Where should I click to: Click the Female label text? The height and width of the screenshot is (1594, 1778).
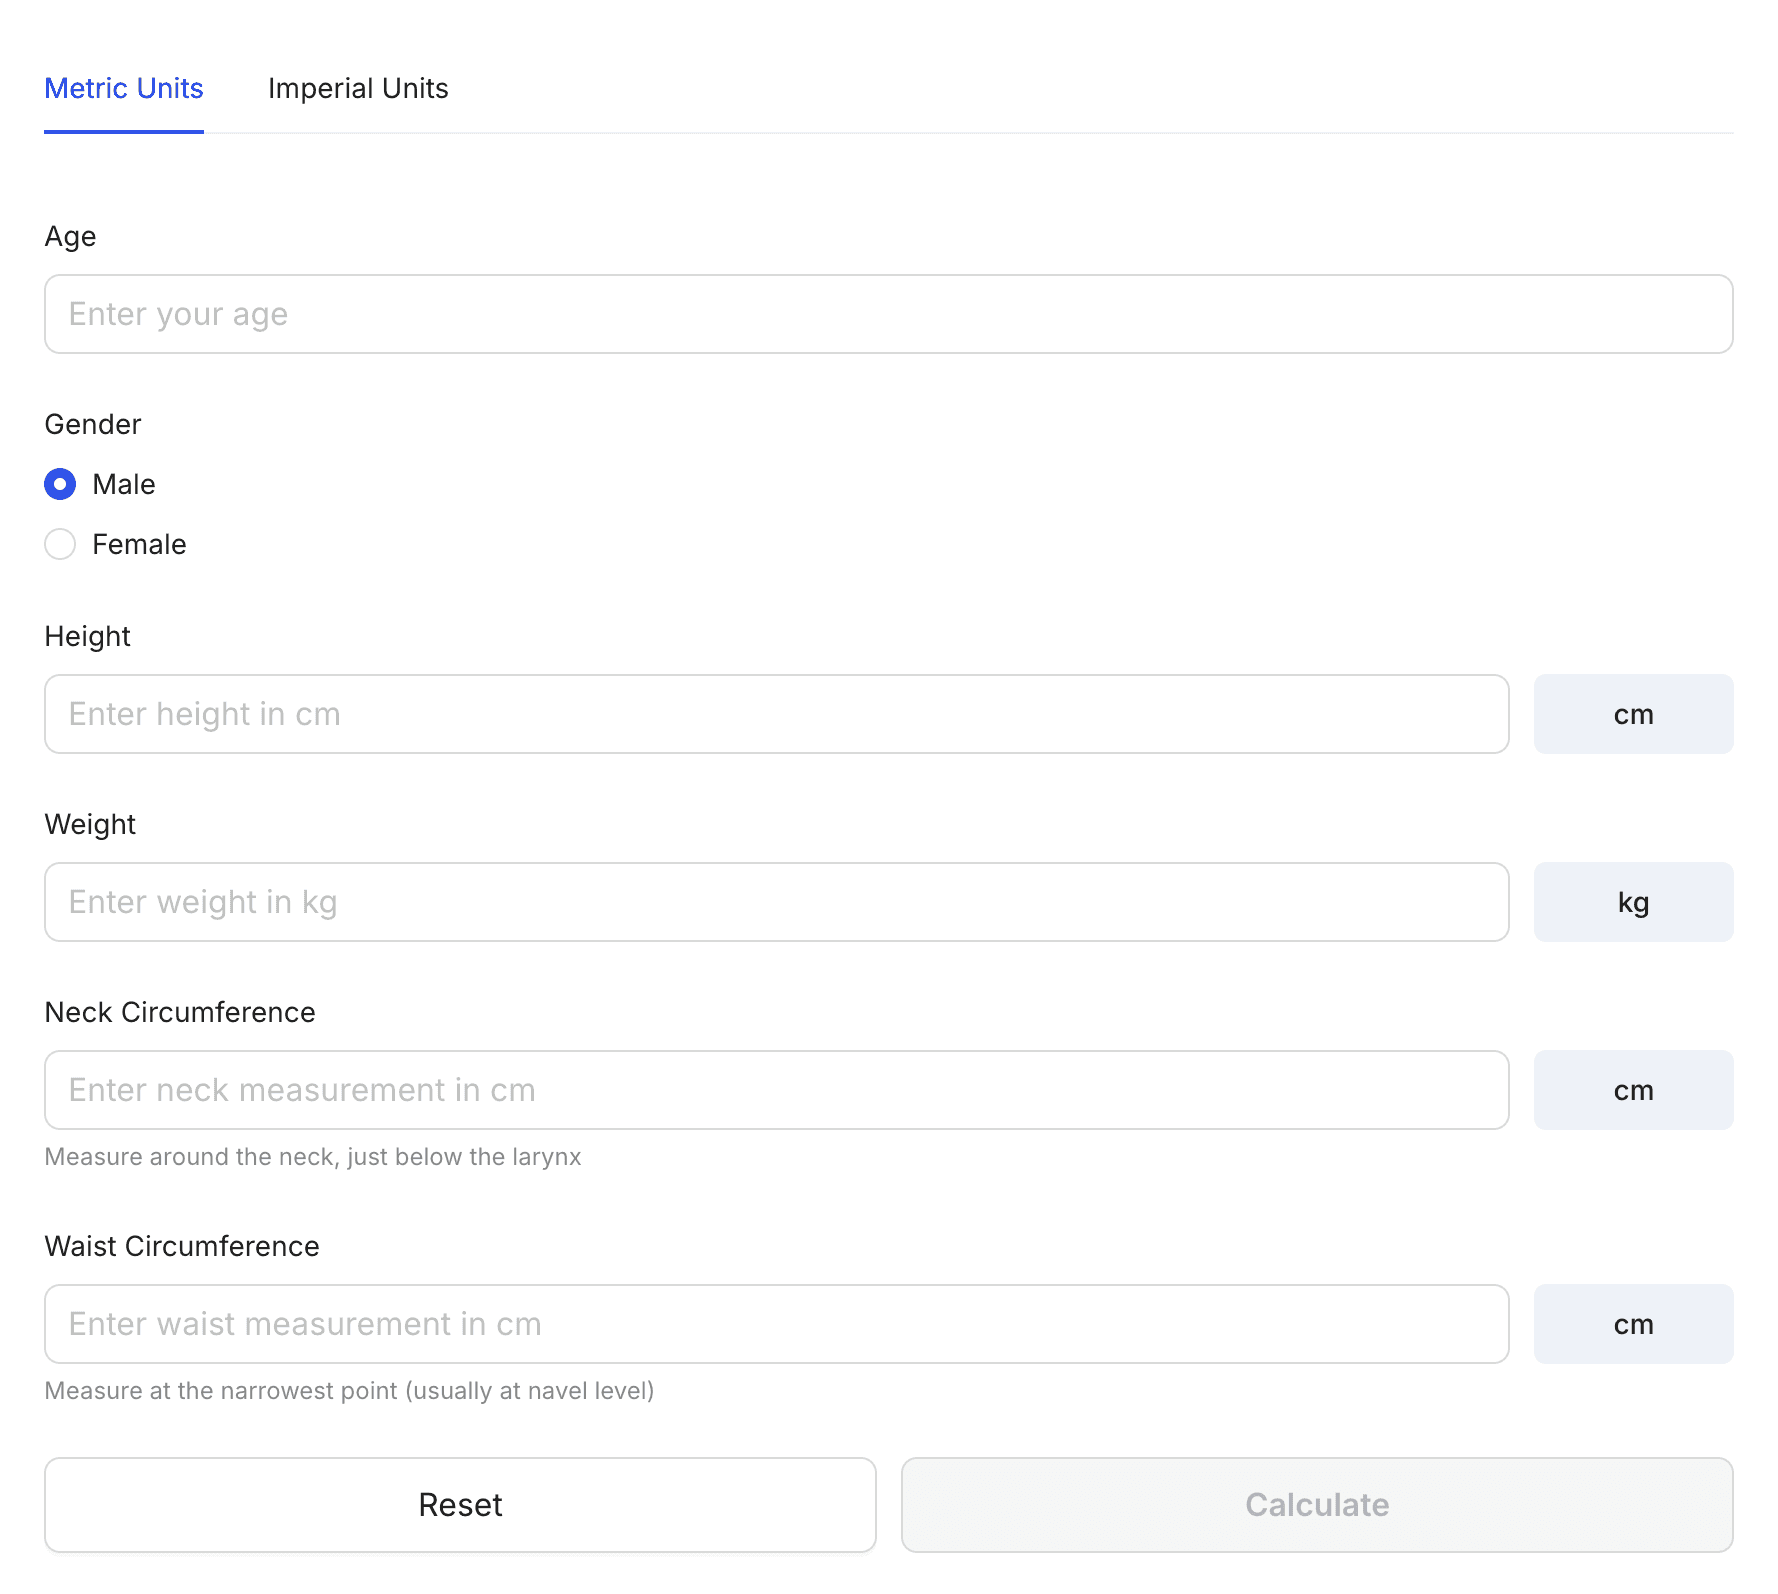coord(139,545)
